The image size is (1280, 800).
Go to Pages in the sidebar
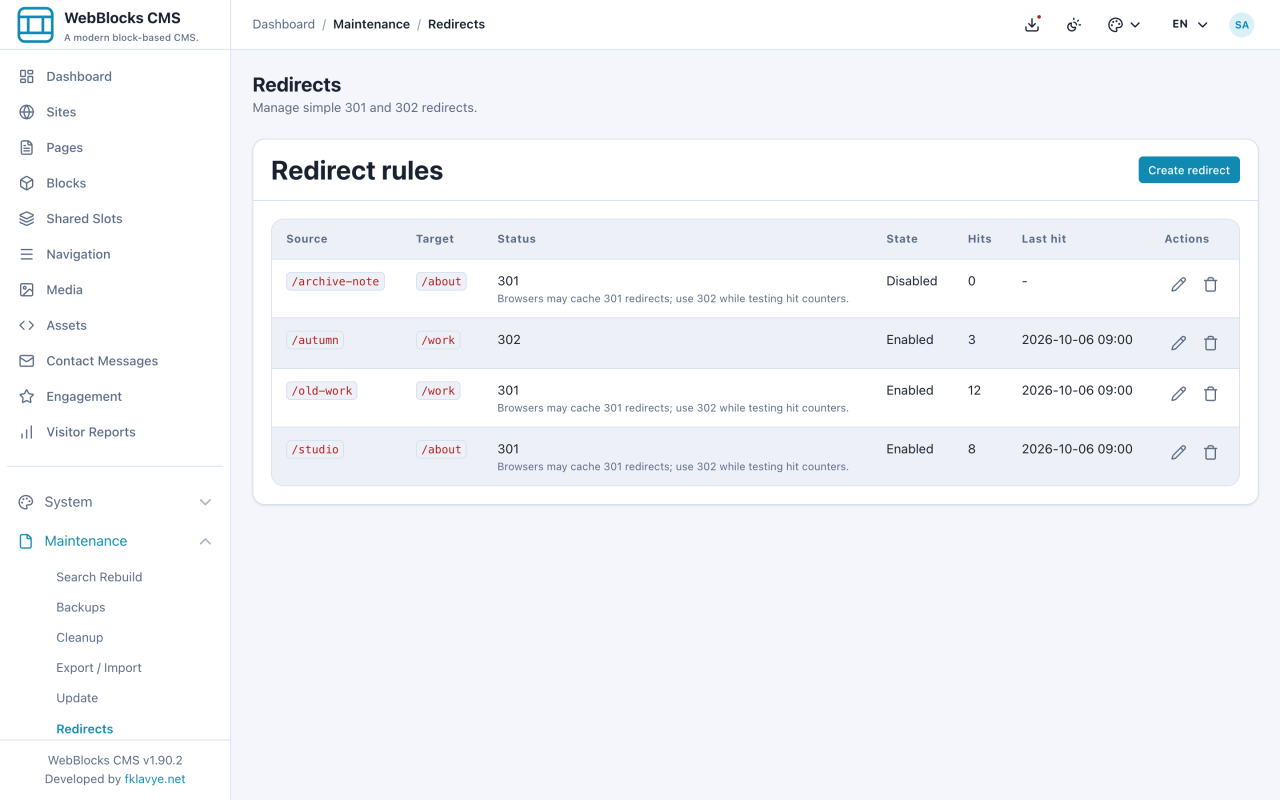coord(115,147)
